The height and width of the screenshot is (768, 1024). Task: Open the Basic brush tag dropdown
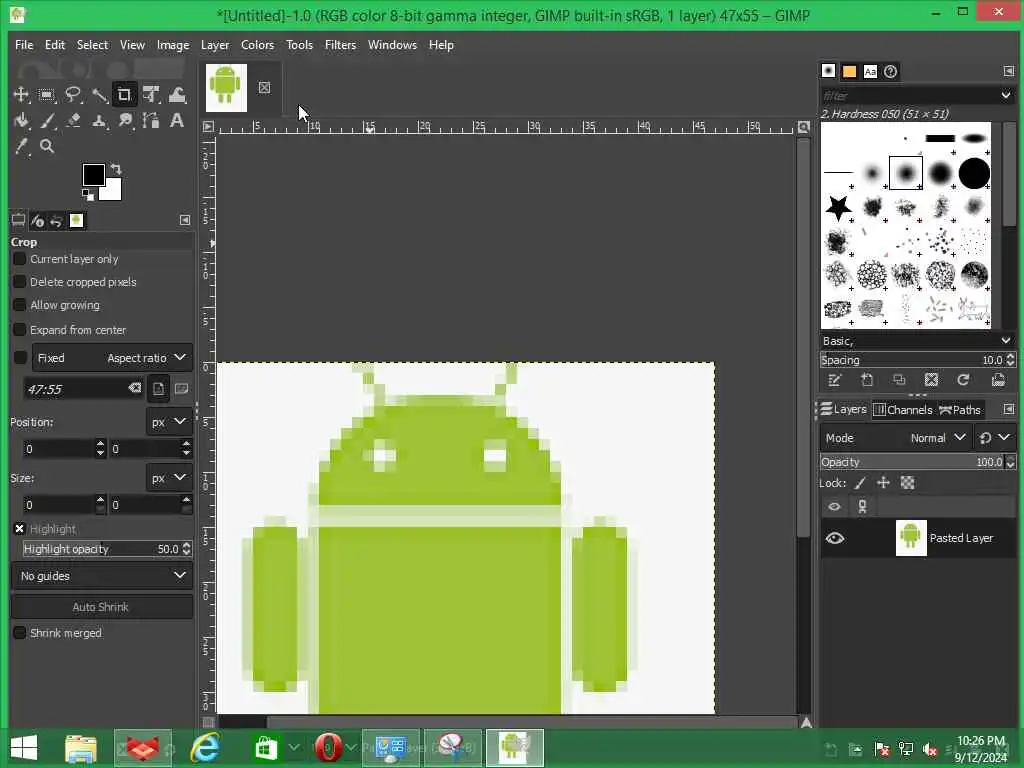click(x=917, y=341)
